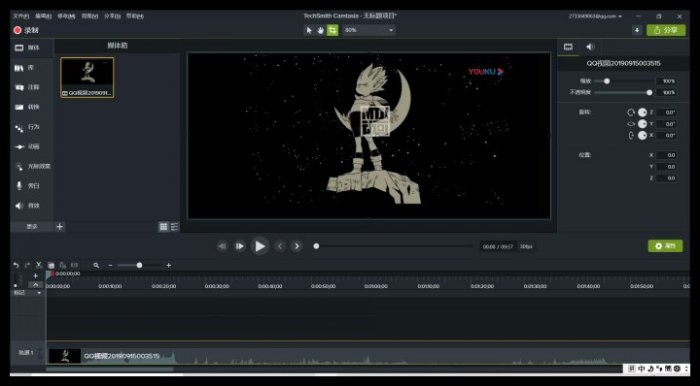Open the Library panel from the sidebar

click(25, 68)
